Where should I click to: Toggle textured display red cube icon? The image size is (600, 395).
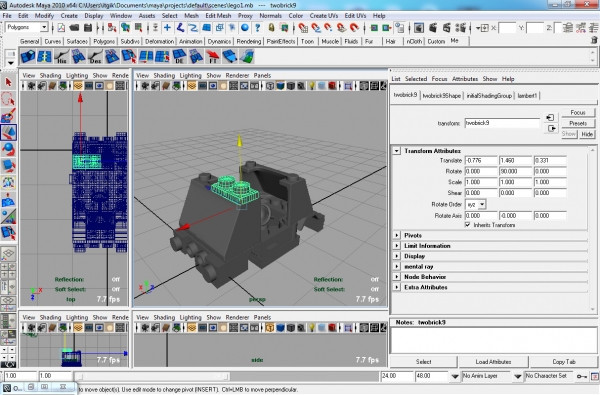click(x=332, y=86)
